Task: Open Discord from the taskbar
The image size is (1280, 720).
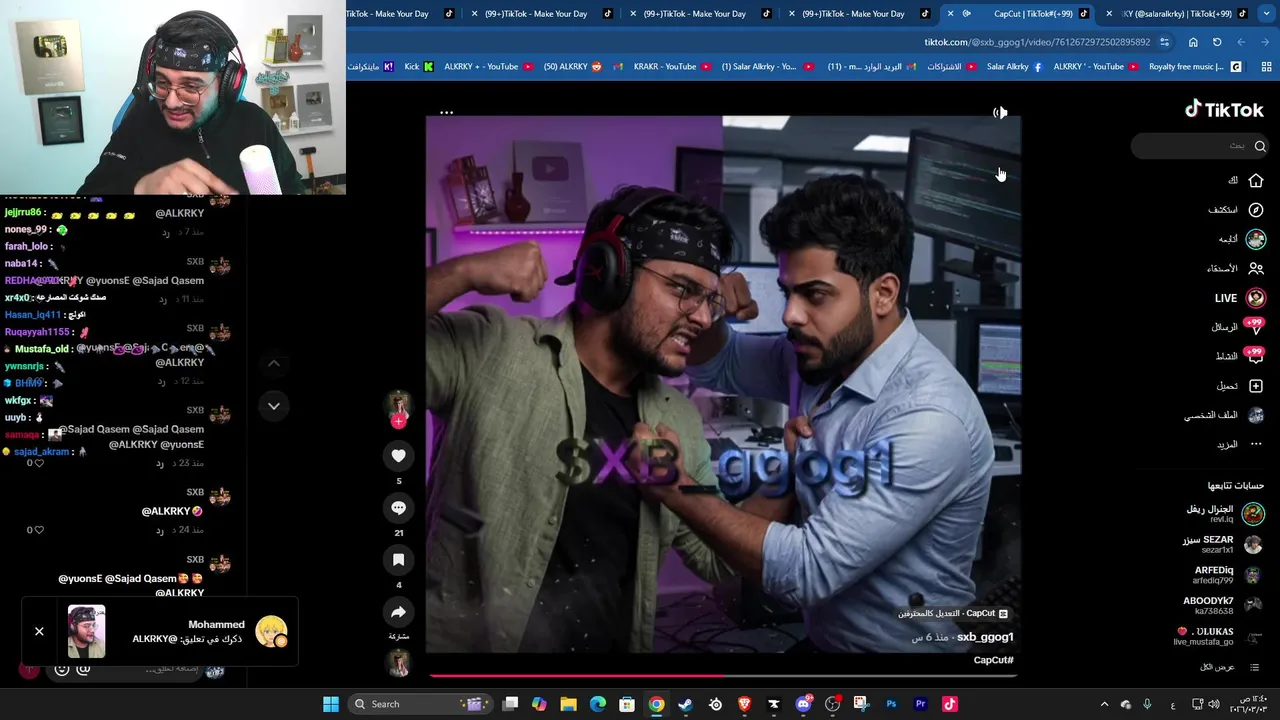Action: tap(803, 704)
